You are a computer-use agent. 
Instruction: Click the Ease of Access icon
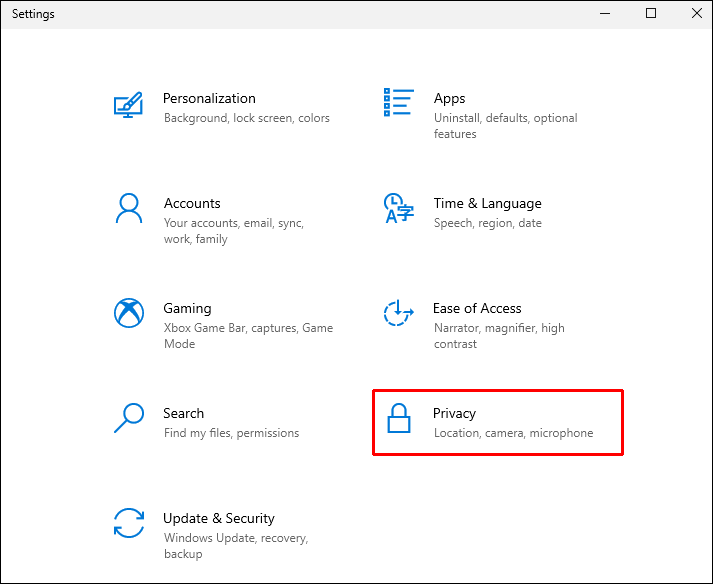coord(398,314)
